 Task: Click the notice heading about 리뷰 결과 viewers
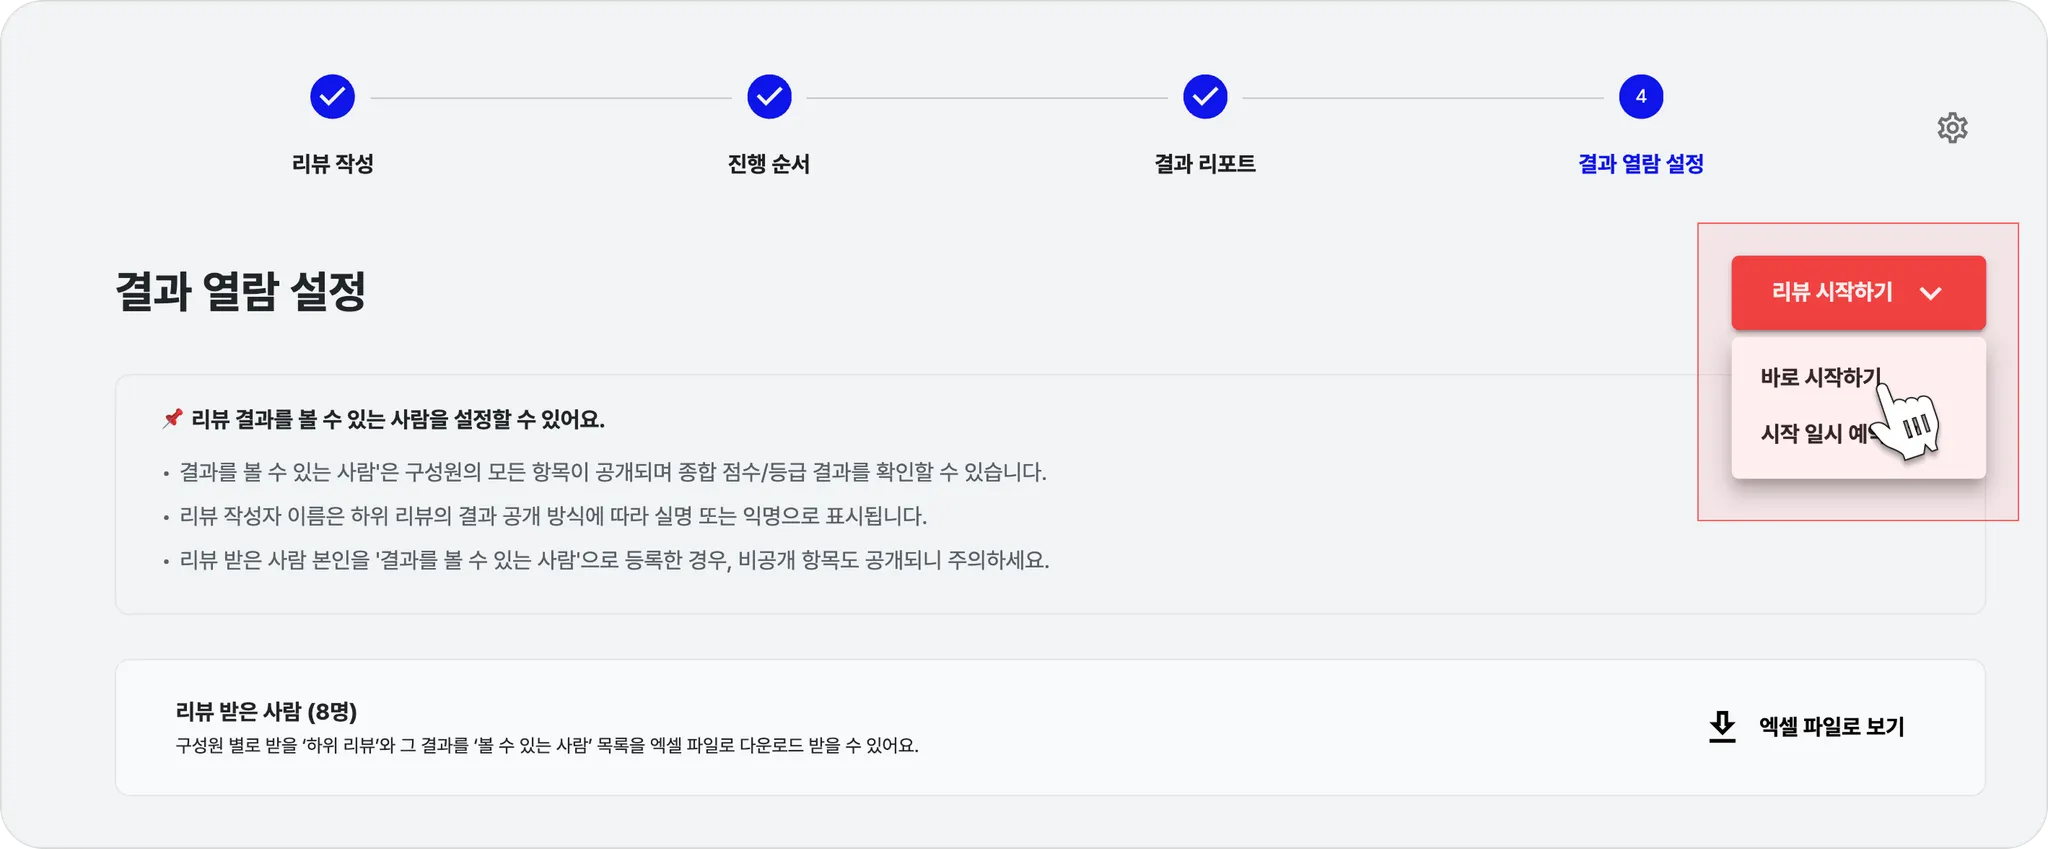pyautogui.click(x=398, y=419)
